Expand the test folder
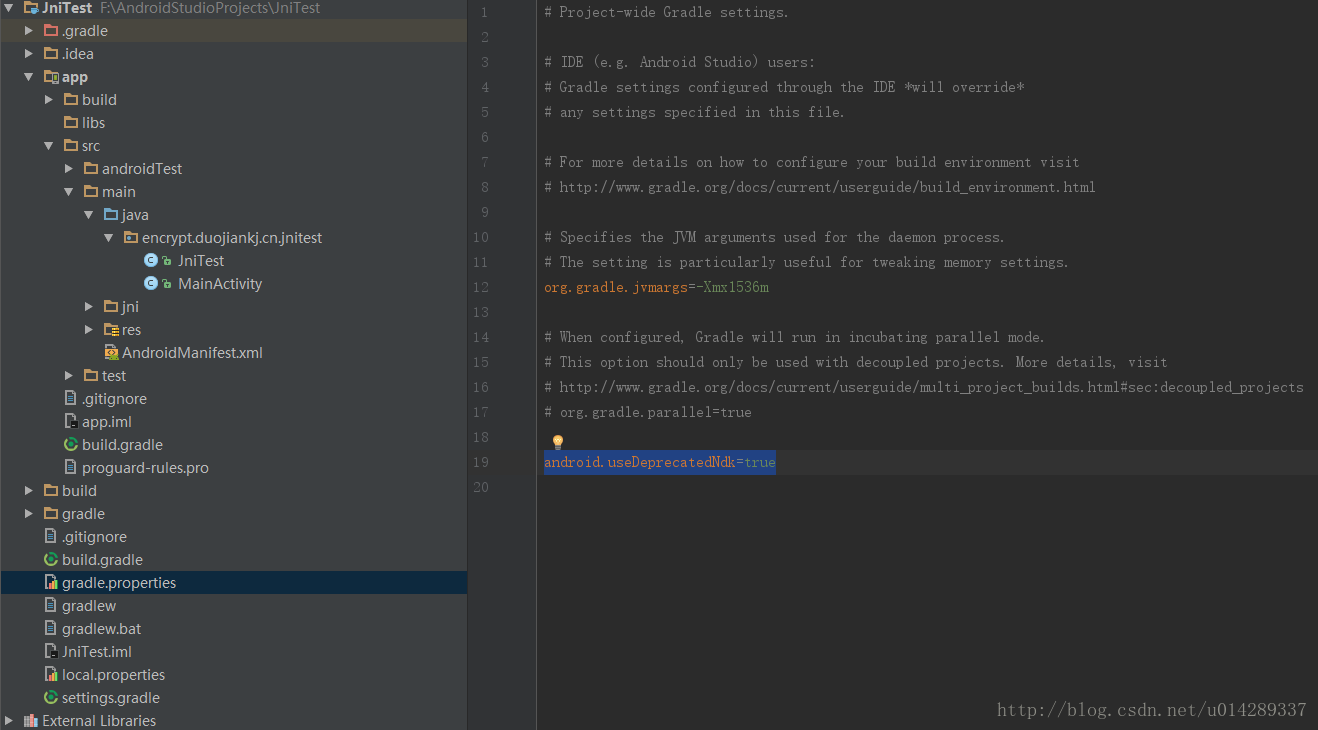Screen dimensions: 1318x730 click(x=69, y=376)
